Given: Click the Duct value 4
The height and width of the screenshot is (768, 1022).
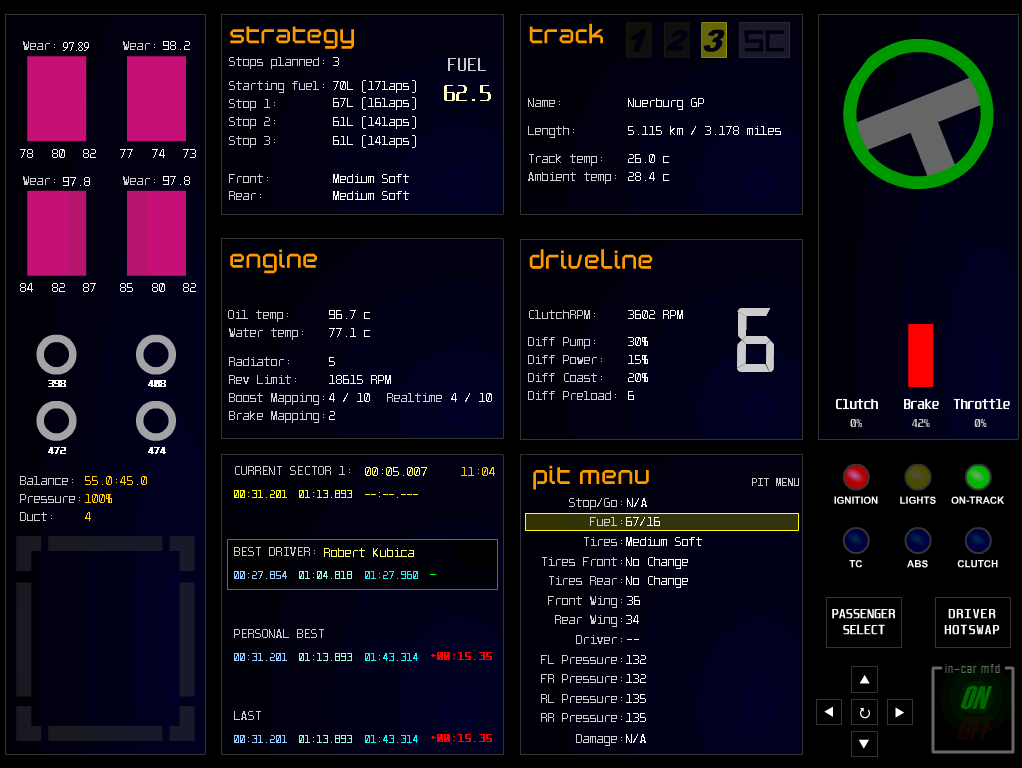Looking at the screenshot, I should [x=88, y=516].
